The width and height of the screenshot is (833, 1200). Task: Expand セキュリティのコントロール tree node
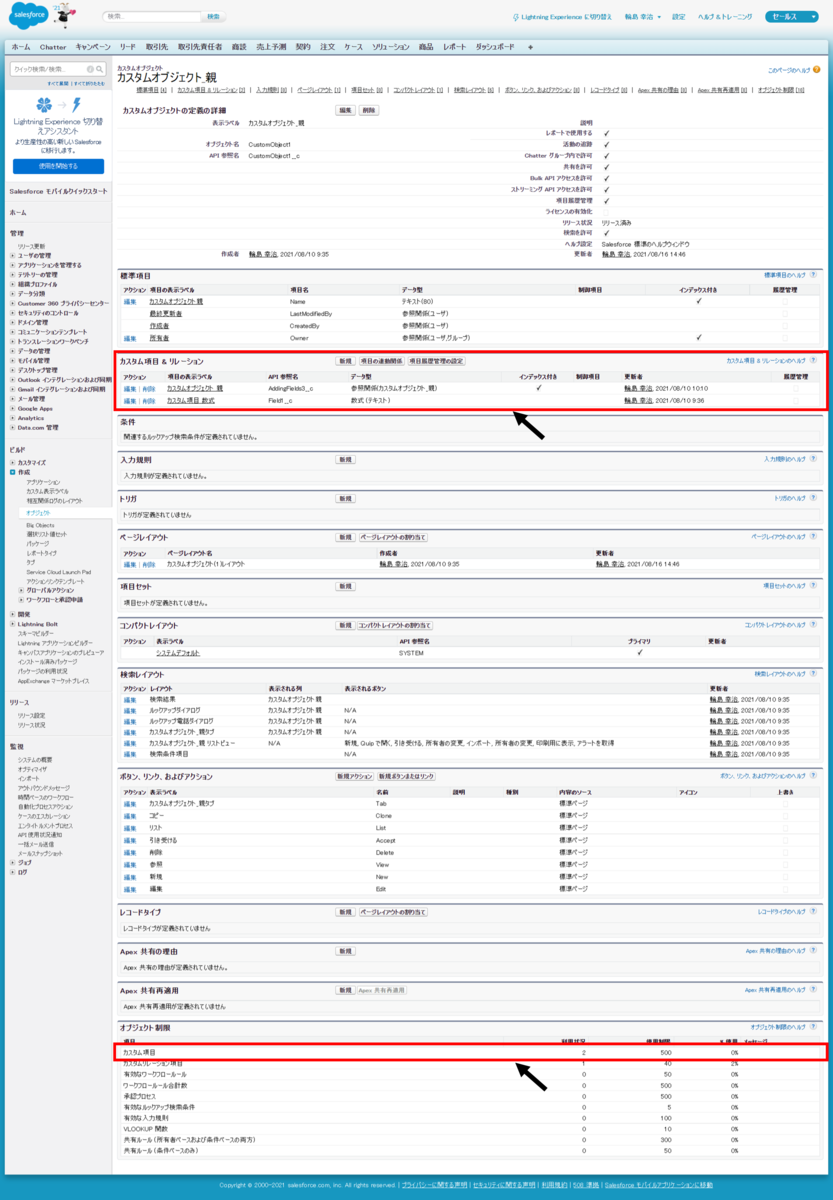13,313
